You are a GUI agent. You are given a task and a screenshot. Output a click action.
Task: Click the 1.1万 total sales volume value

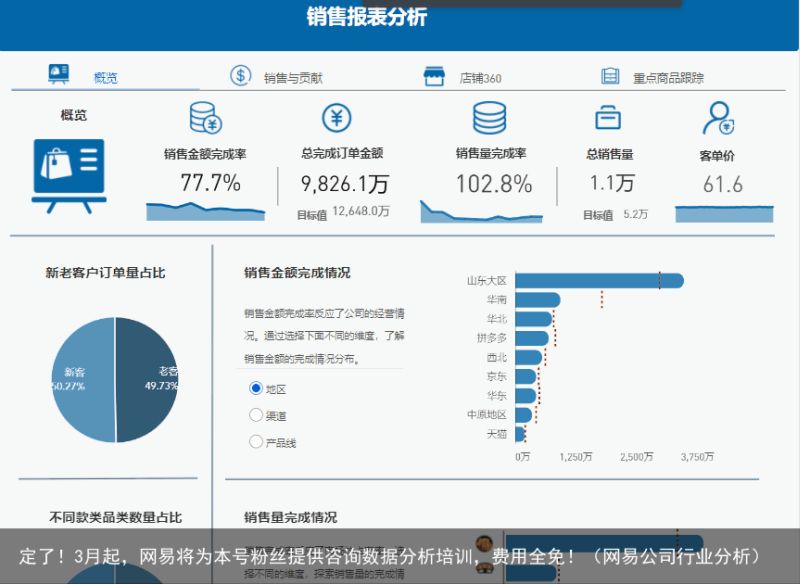coord(612,183)
